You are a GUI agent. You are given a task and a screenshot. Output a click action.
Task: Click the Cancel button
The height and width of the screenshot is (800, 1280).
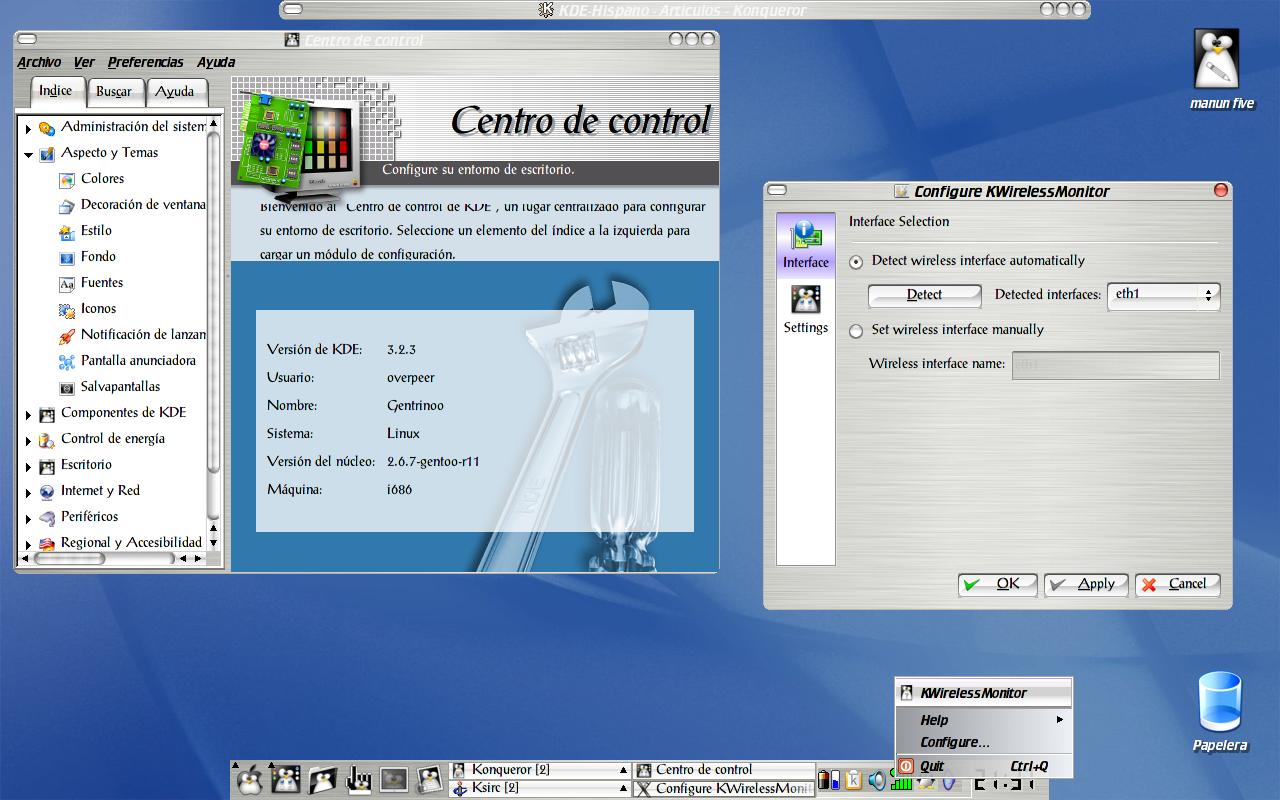pos(1178,584)
